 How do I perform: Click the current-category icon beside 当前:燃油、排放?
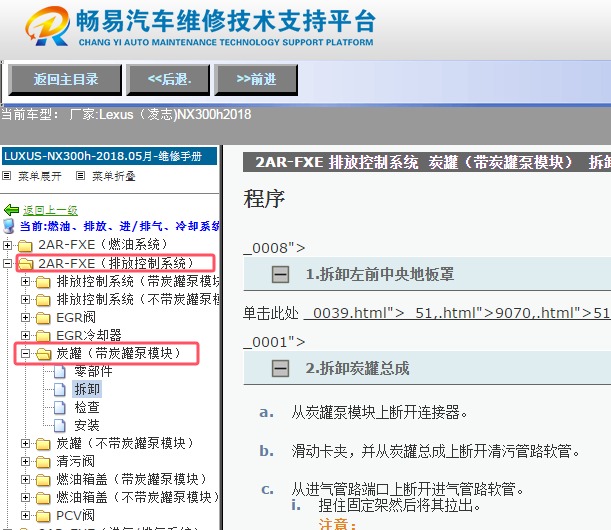[9, 226]
